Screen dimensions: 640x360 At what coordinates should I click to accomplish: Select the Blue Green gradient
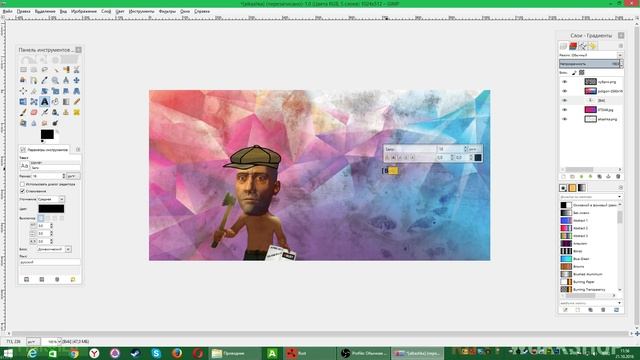(x=590, y=259)
